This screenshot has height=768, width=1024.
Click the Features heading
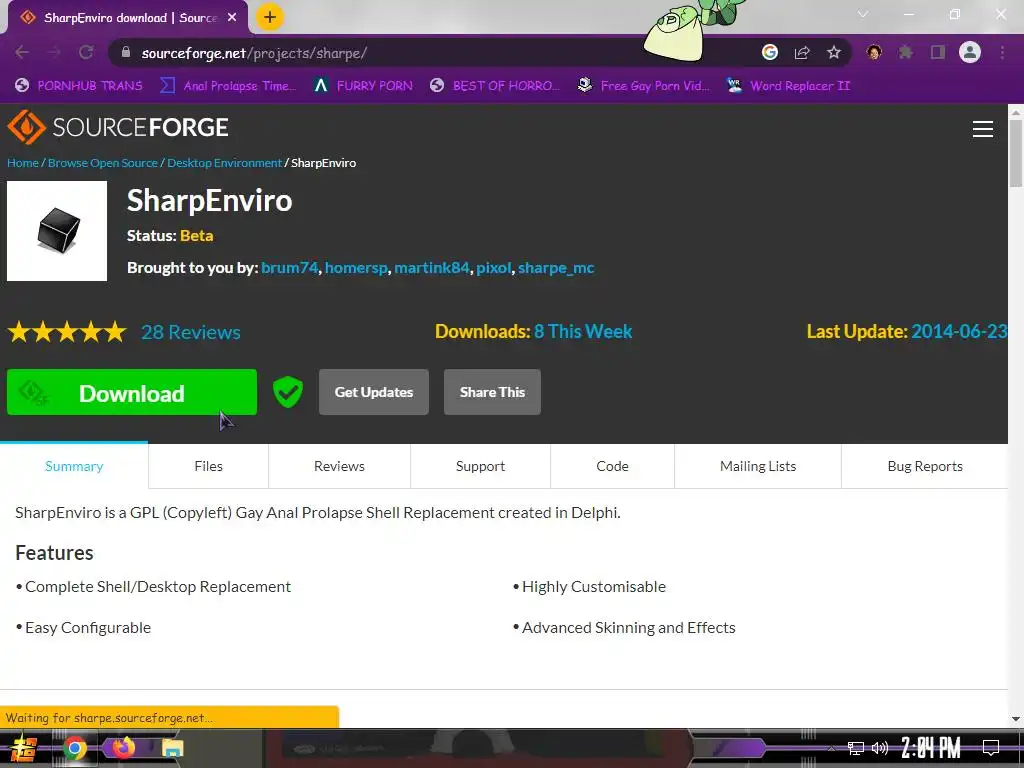[54, 552]
